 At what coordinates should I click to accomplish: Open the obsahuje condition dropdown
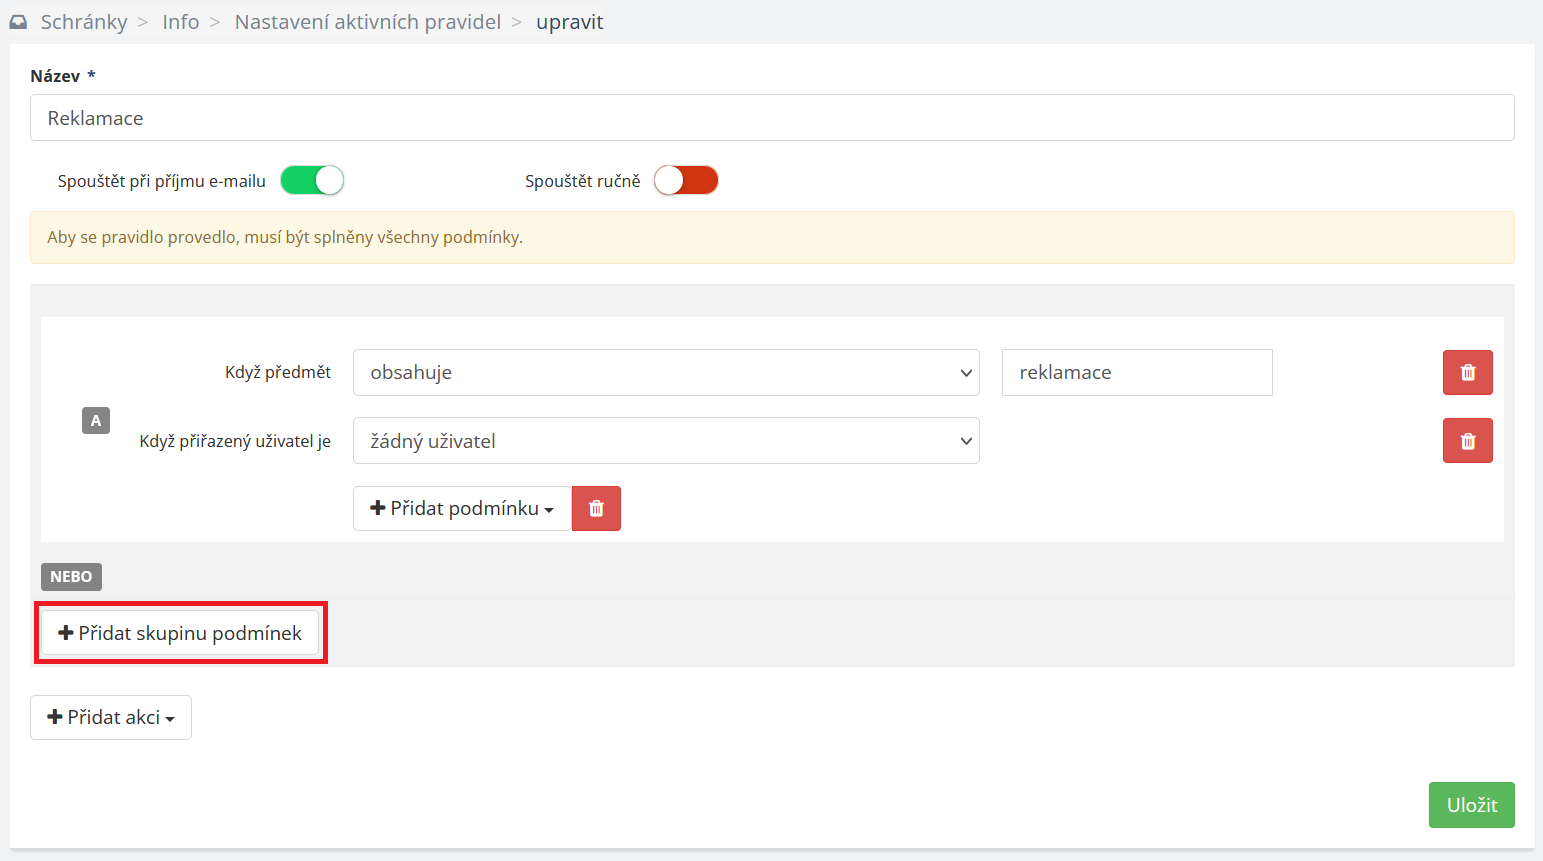[x=666, y=373]
